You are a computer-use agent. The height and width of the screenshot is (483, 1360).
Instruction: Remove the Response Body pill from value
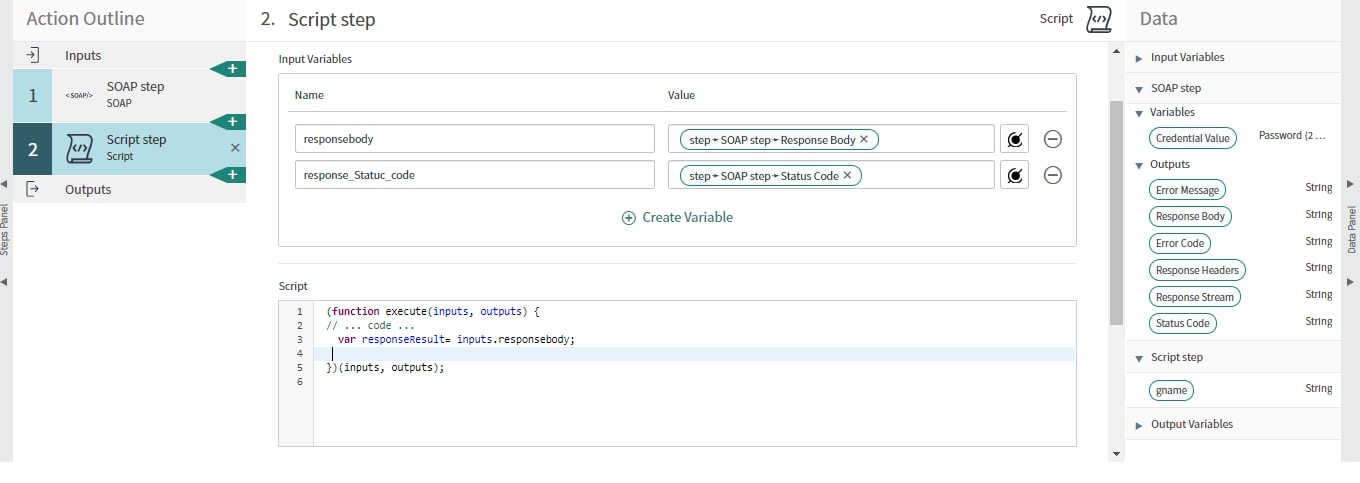[x=863, y=139]
